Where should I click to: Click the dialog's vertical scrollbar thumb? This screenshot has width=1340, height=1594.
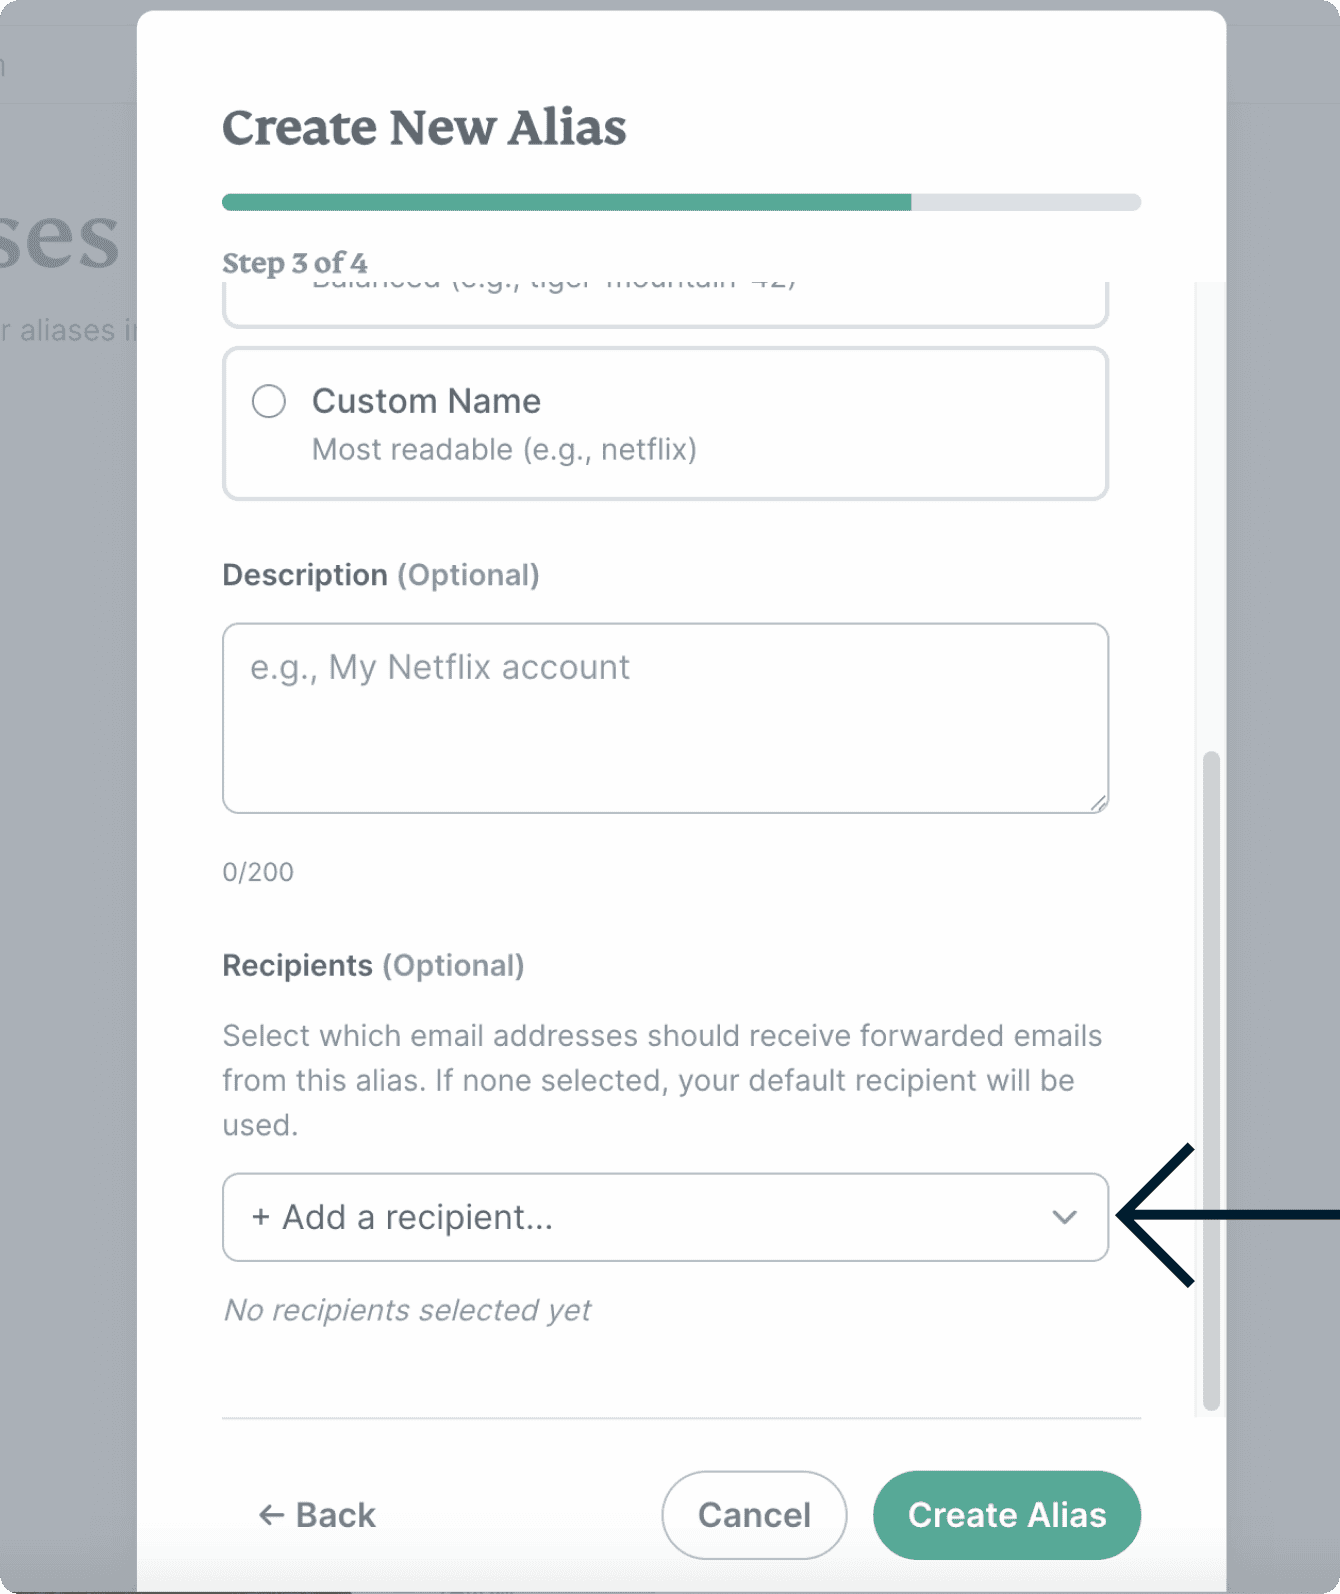1211,1080
